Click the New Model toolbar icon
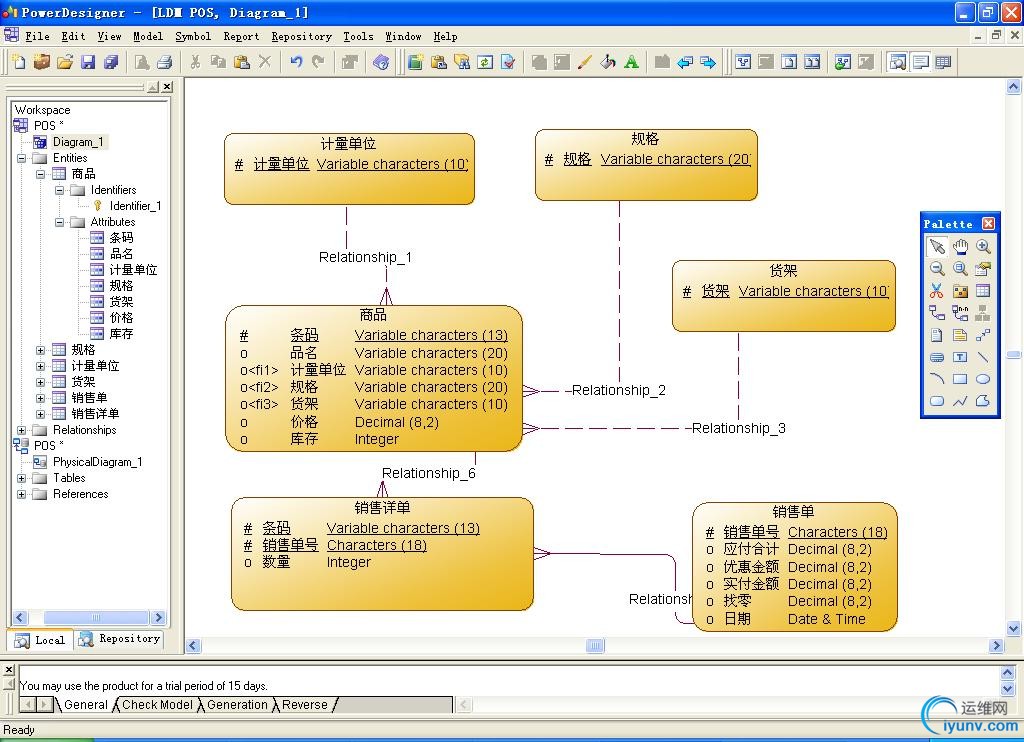The image size is (1024, 742). click(x=19, y=62)
